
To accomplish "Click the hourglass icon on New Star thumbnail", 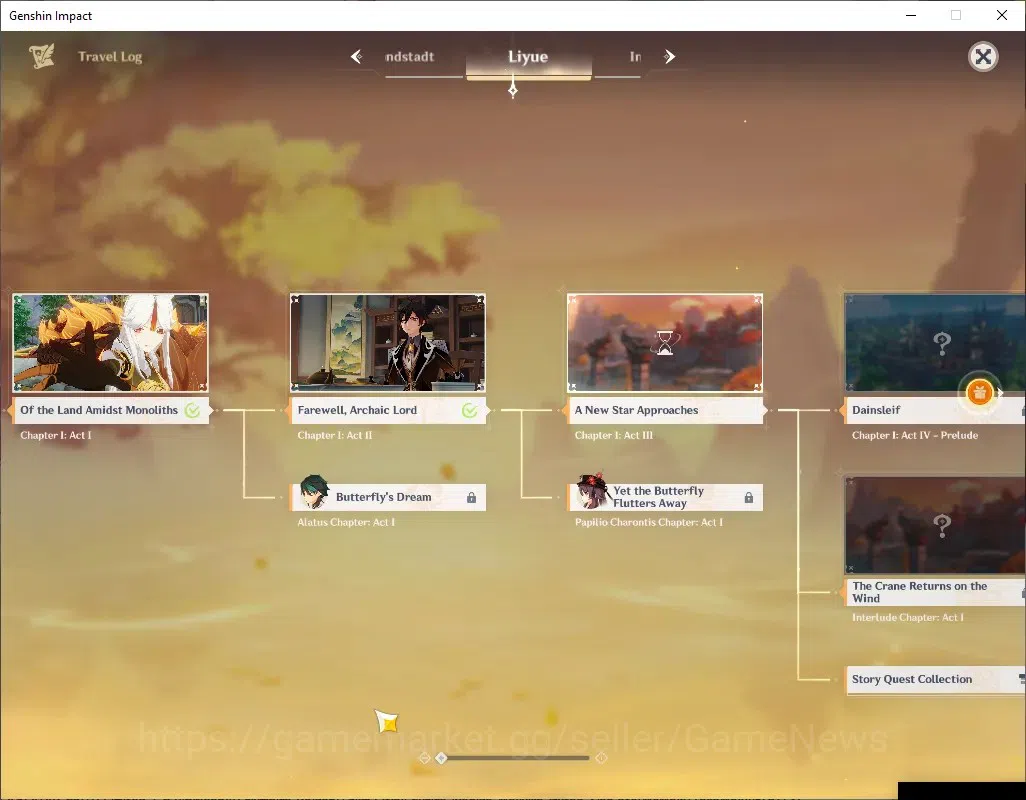I will pos(665,343).
